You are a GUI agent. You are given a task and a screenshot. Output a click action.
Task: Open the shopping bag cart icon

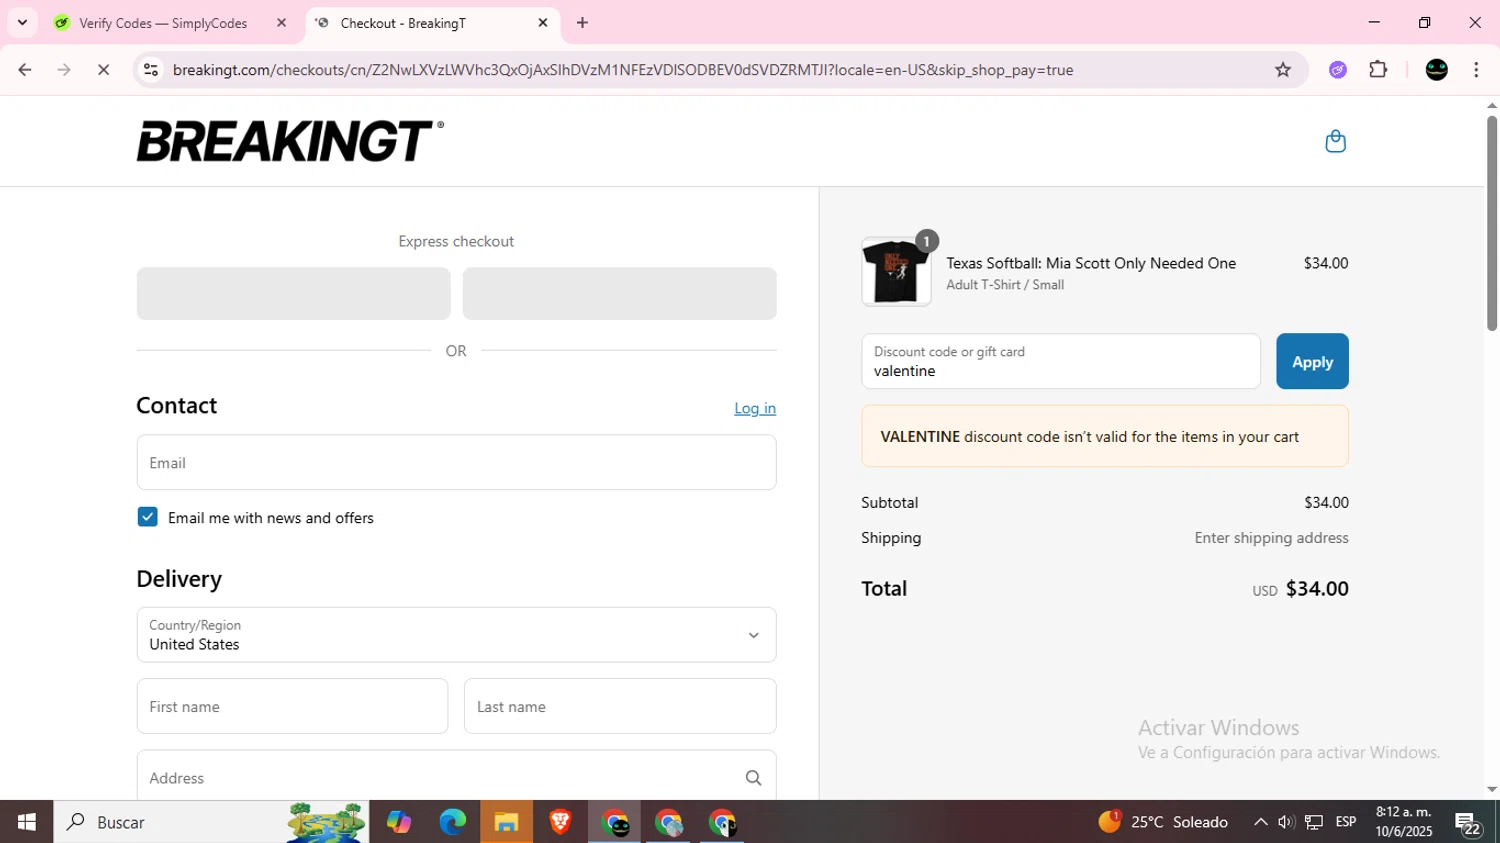coord(1335,141)
